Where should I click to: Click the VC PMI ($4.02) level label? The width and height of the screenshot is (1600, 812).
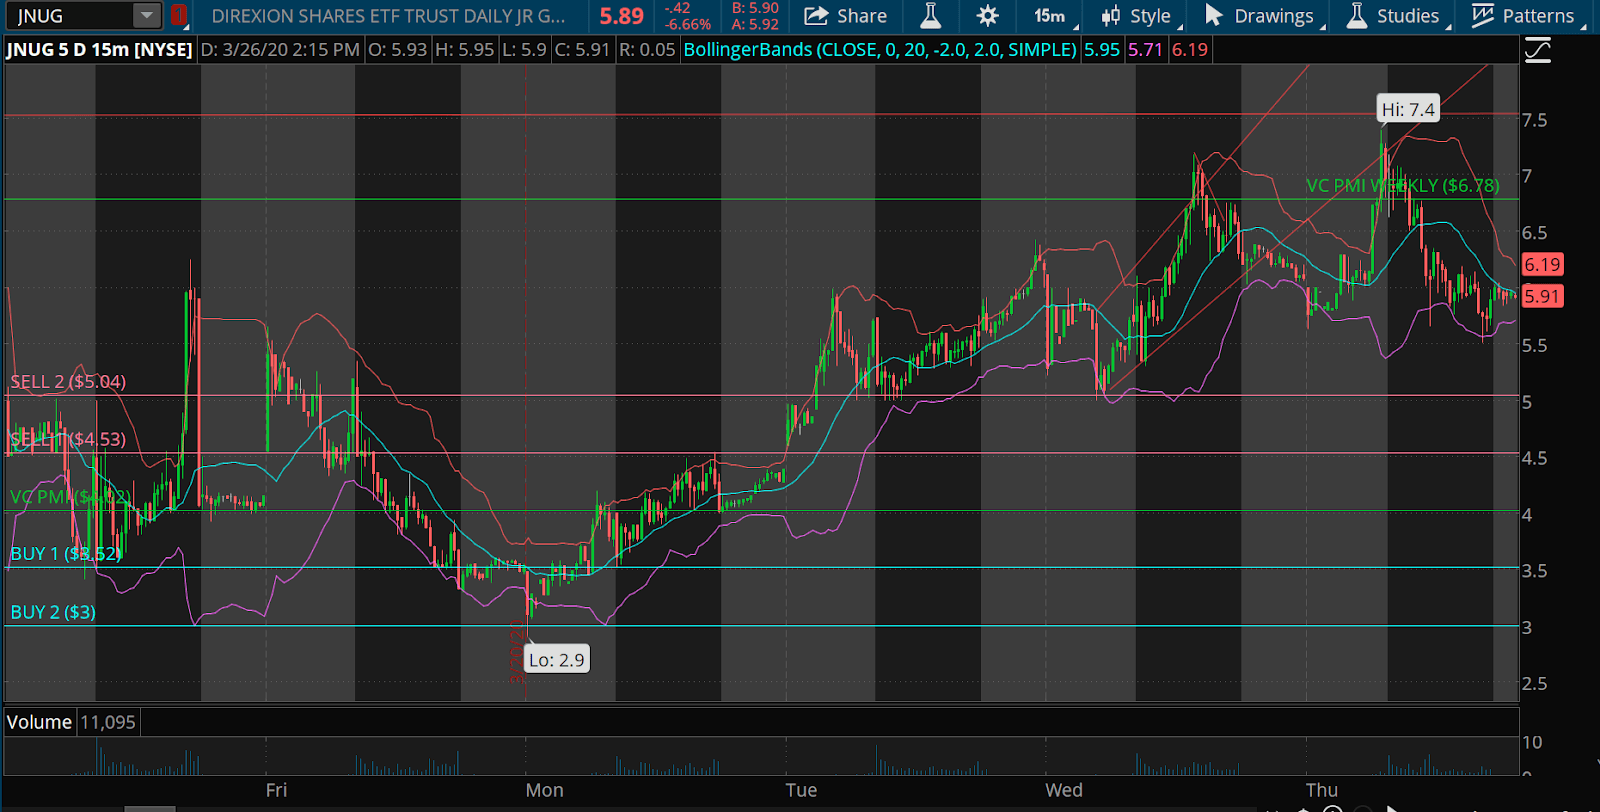tap(70, 497)
